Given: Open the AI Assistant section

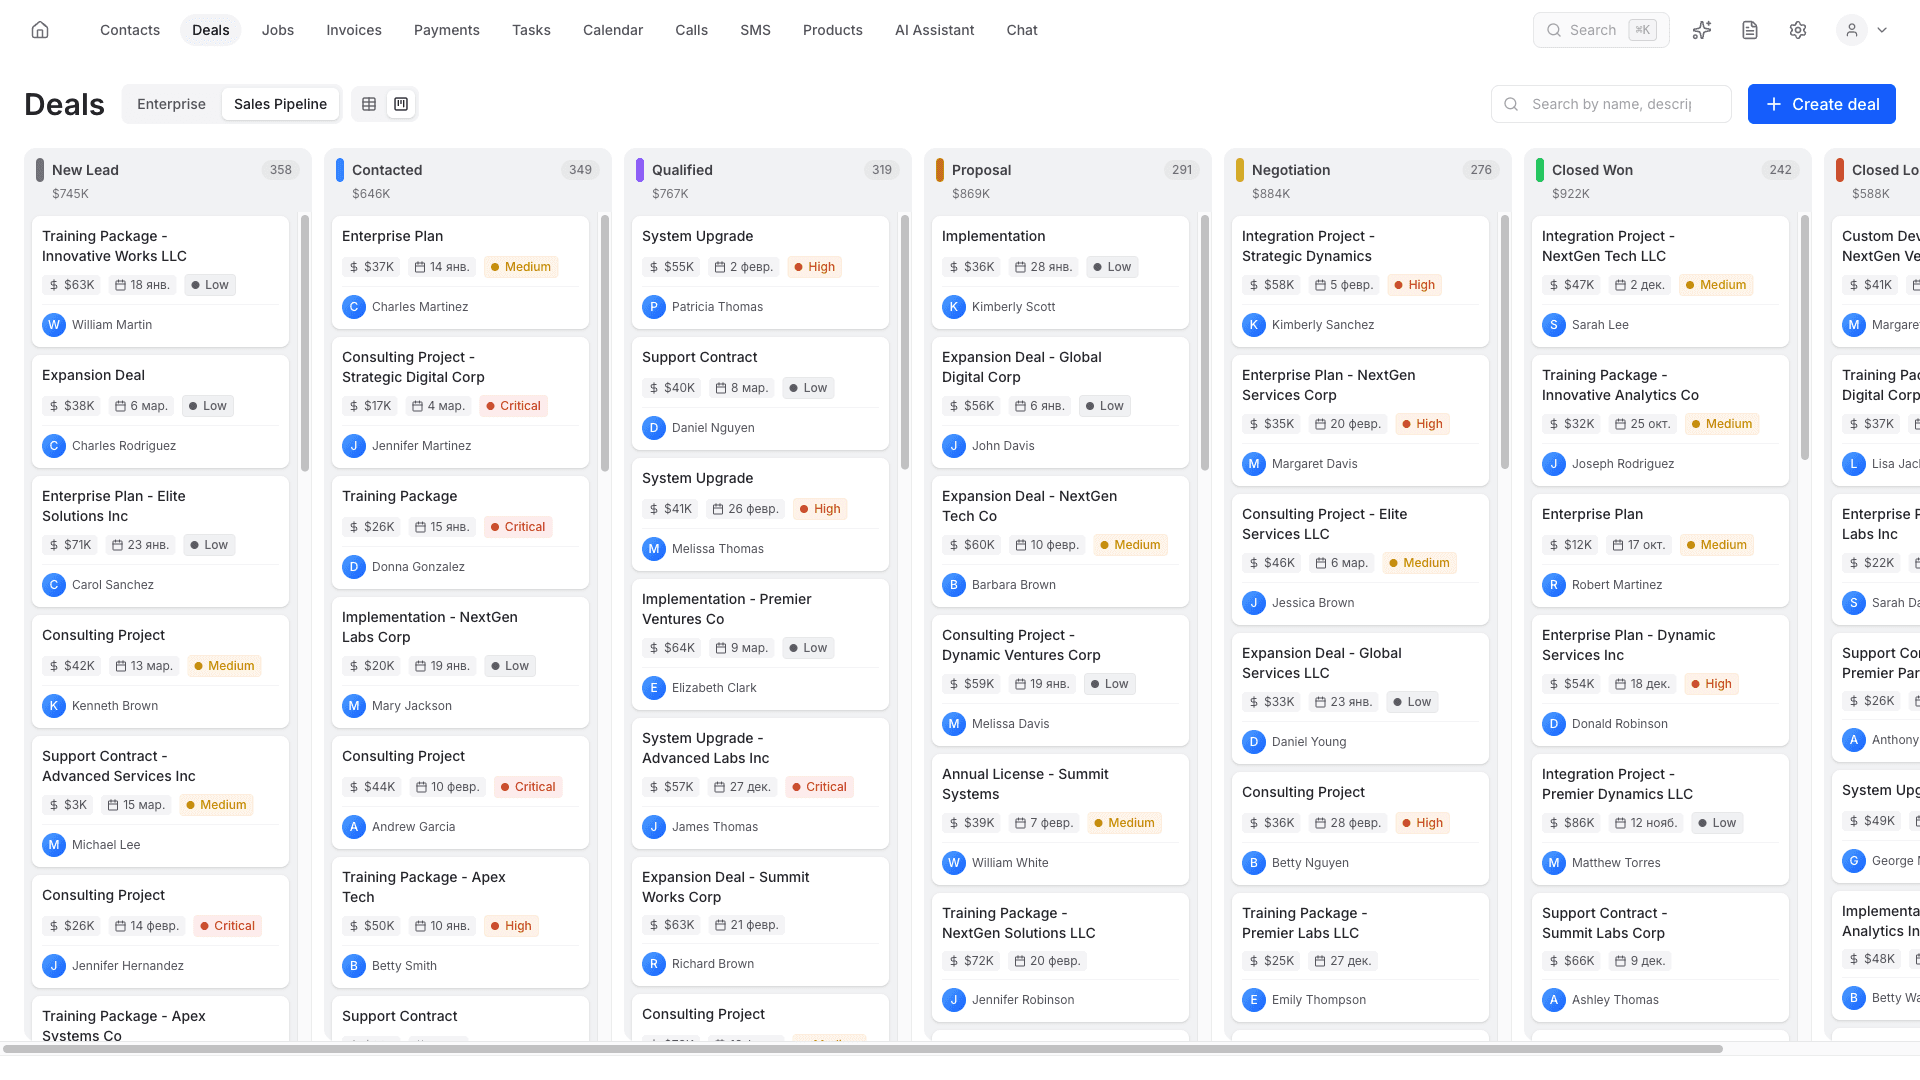Looking at the screenshot, I should (934, 30).
